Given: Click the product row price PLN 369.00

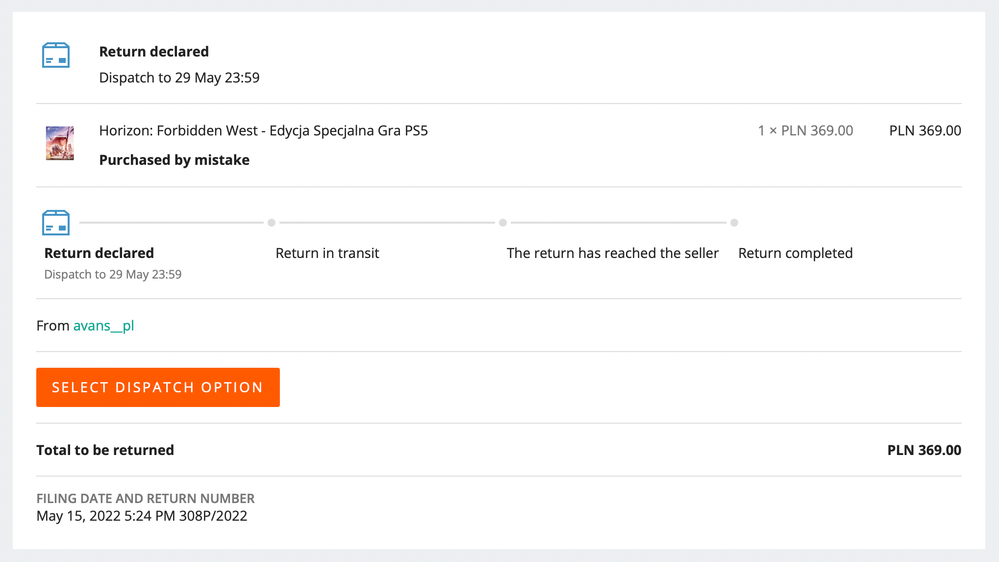Looking at the screenshot, I should click(x=925, y=131).
